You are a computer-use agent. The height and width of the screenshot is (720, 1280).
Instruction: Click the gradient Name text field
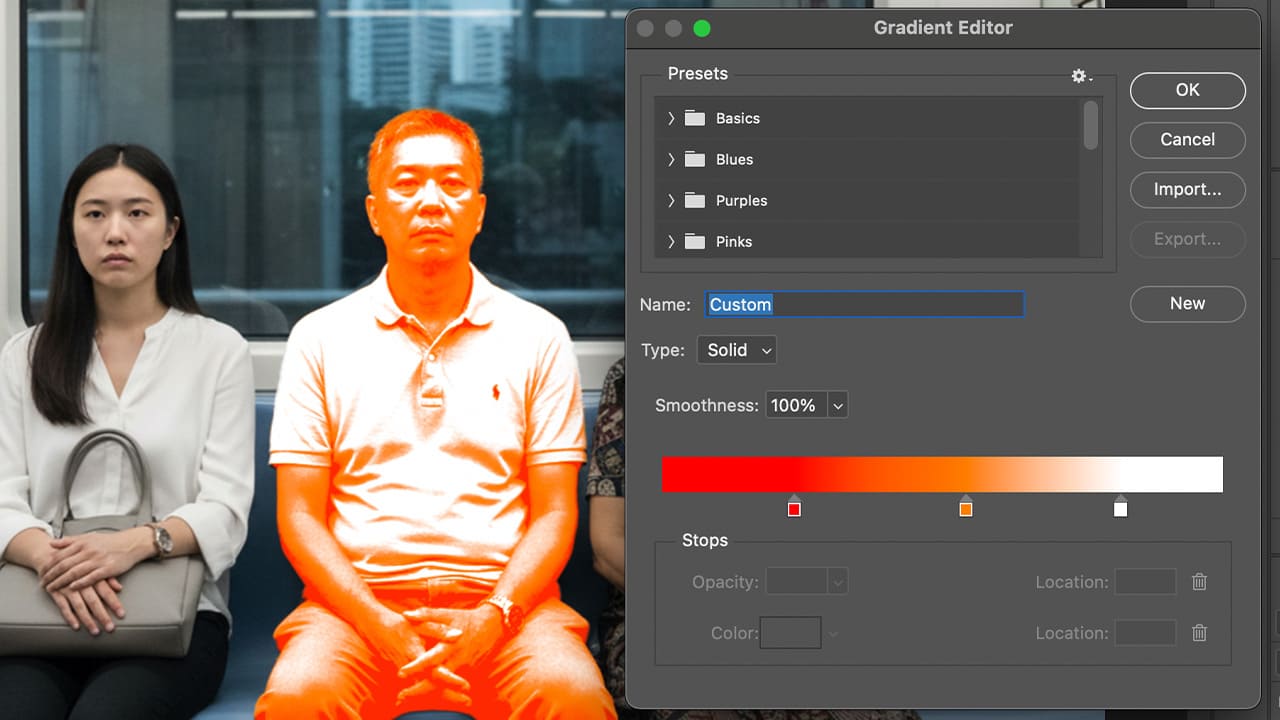(864, 304)
